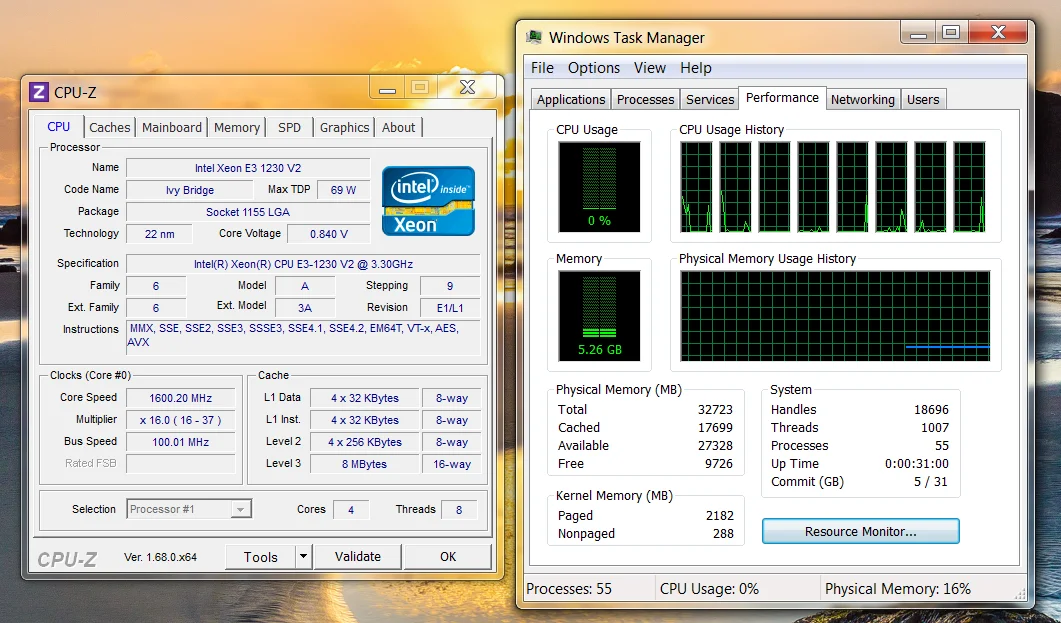1061x623 pixels.
Task: Open the View menu in Task Manager
Action: coord(650,68)
